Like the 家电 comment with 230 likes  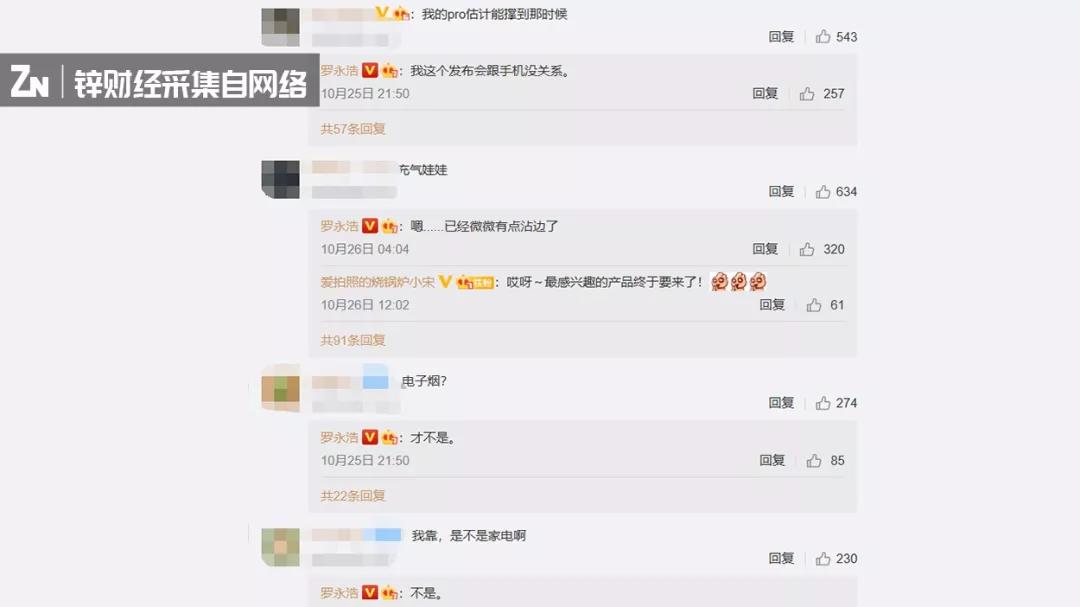pyautogui.click(x=823, y=559)
